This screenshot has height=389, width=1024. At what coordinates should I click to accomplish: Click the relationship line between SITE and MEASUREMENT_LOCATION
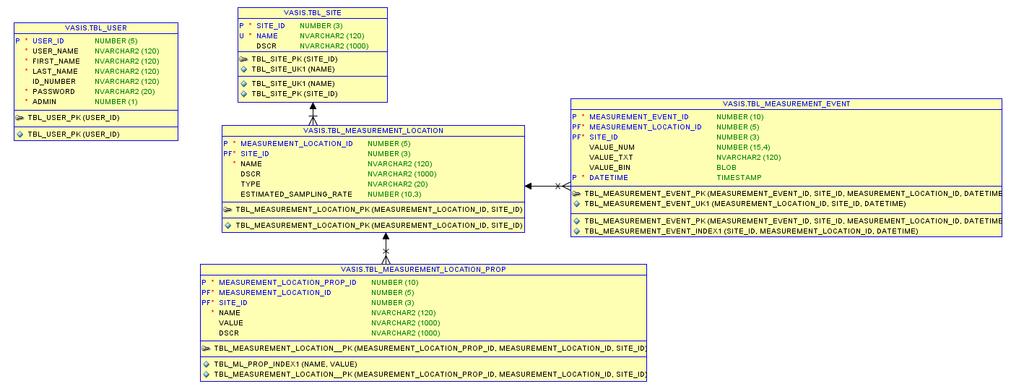pyautogui.click(x=313, y=114)
